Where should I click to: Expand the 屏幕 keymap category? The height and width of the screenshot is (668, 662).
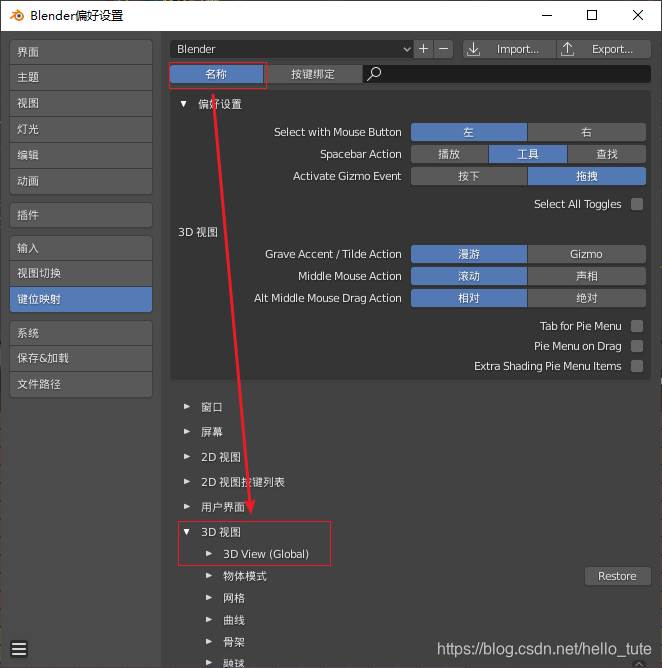(187, 432)
